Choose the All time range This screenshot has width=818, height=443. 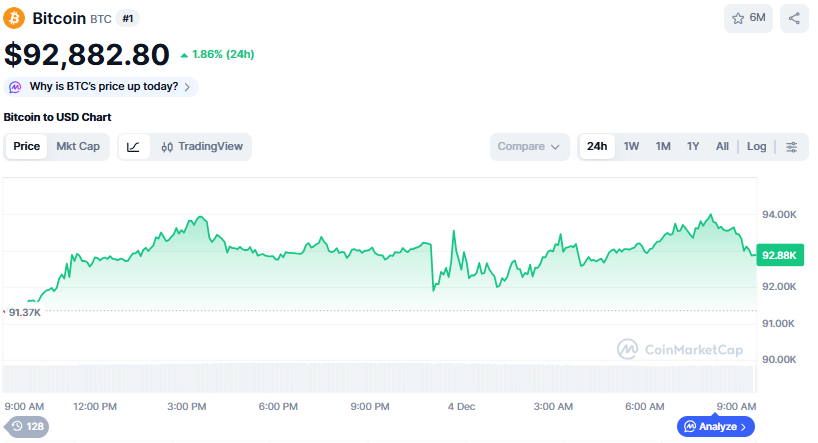click(722, 147)
